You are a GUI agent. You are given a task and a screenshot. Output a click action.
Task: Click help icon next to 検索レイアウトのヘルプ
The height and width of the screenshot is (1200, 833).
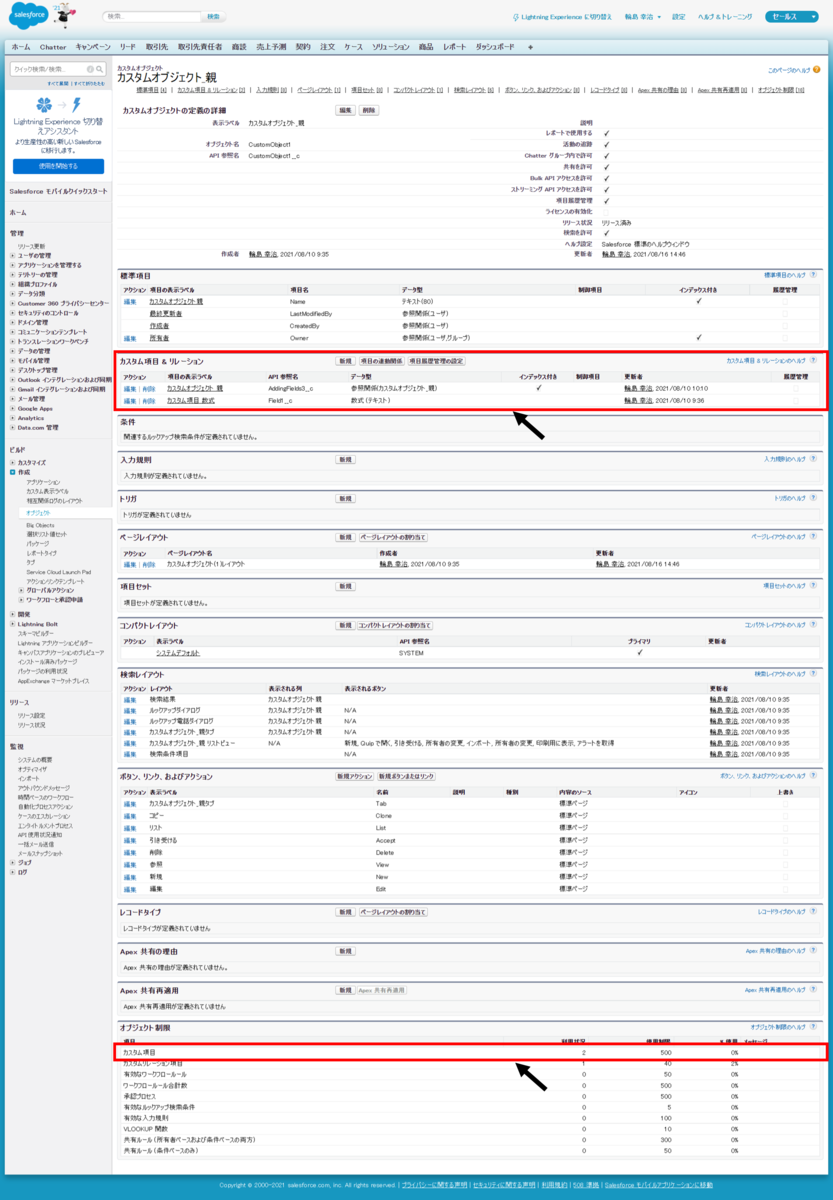(x=813, y=674)
